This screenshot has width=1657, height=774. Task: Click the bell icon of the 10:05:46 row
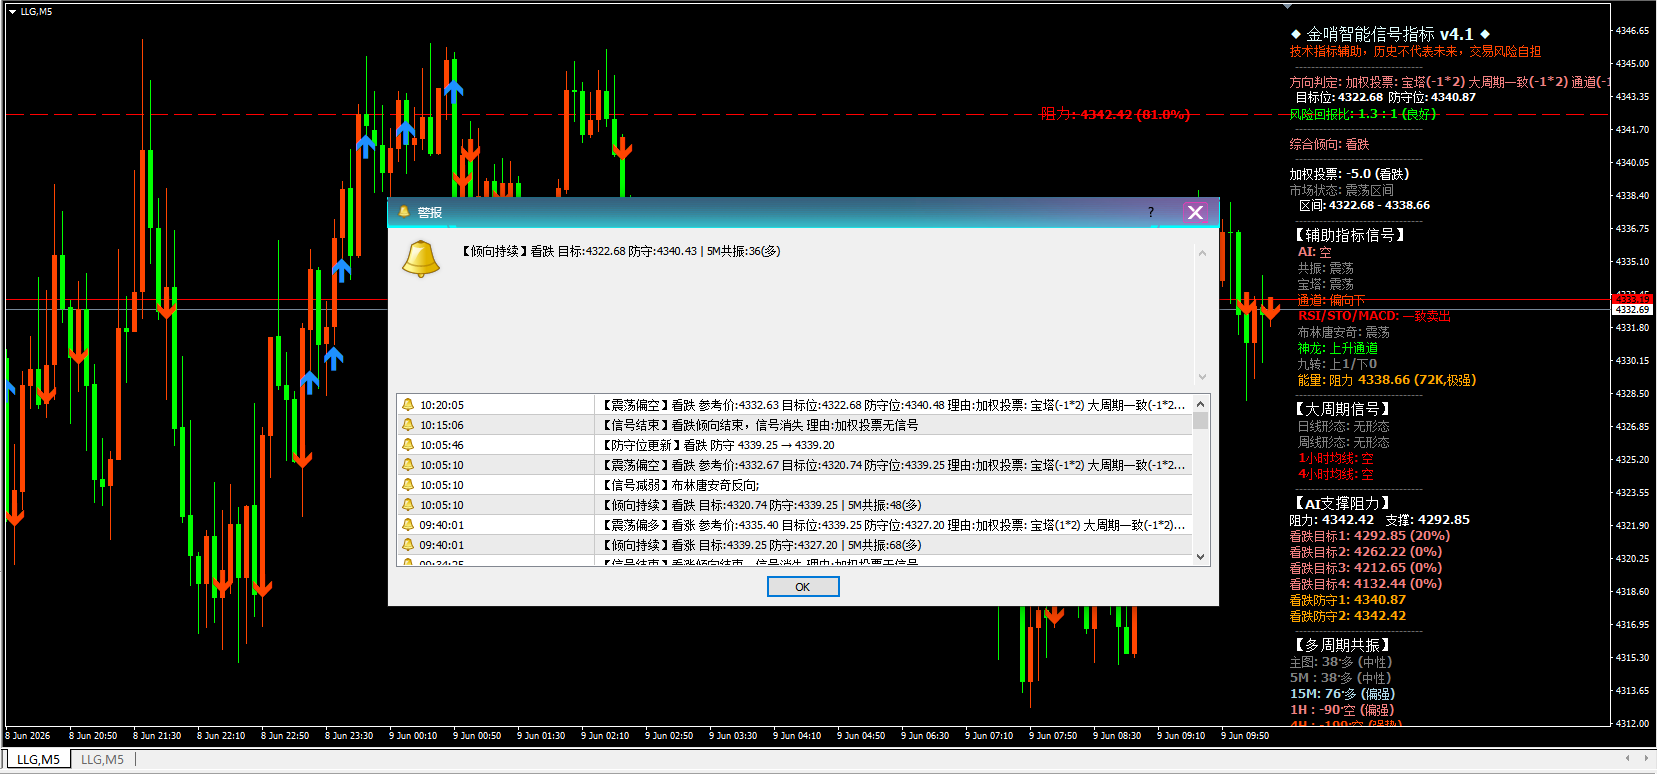[x=408, y=445]
